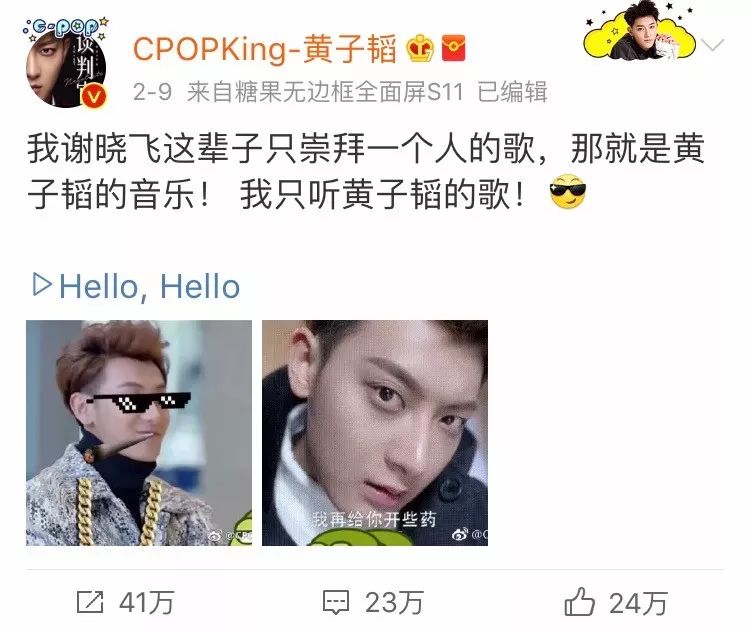Open CPOPKing-黄子韬 username link
The height and width of the screenshot is (633, 750).
coord(265,49)
